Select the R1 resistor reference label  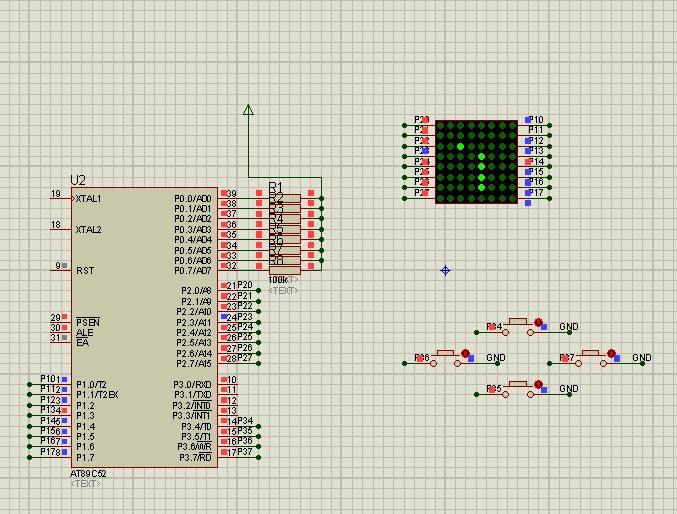[x=275, y=187]
